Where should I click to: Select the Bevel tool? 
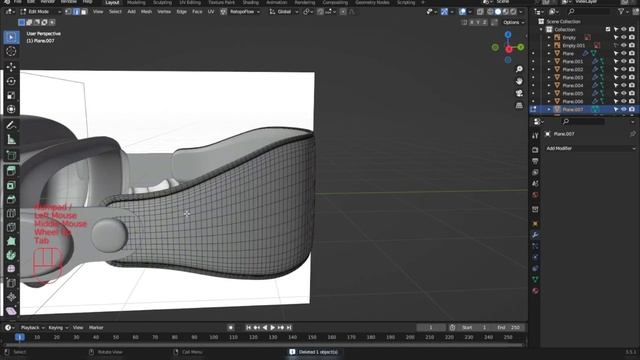pos(11,199)
